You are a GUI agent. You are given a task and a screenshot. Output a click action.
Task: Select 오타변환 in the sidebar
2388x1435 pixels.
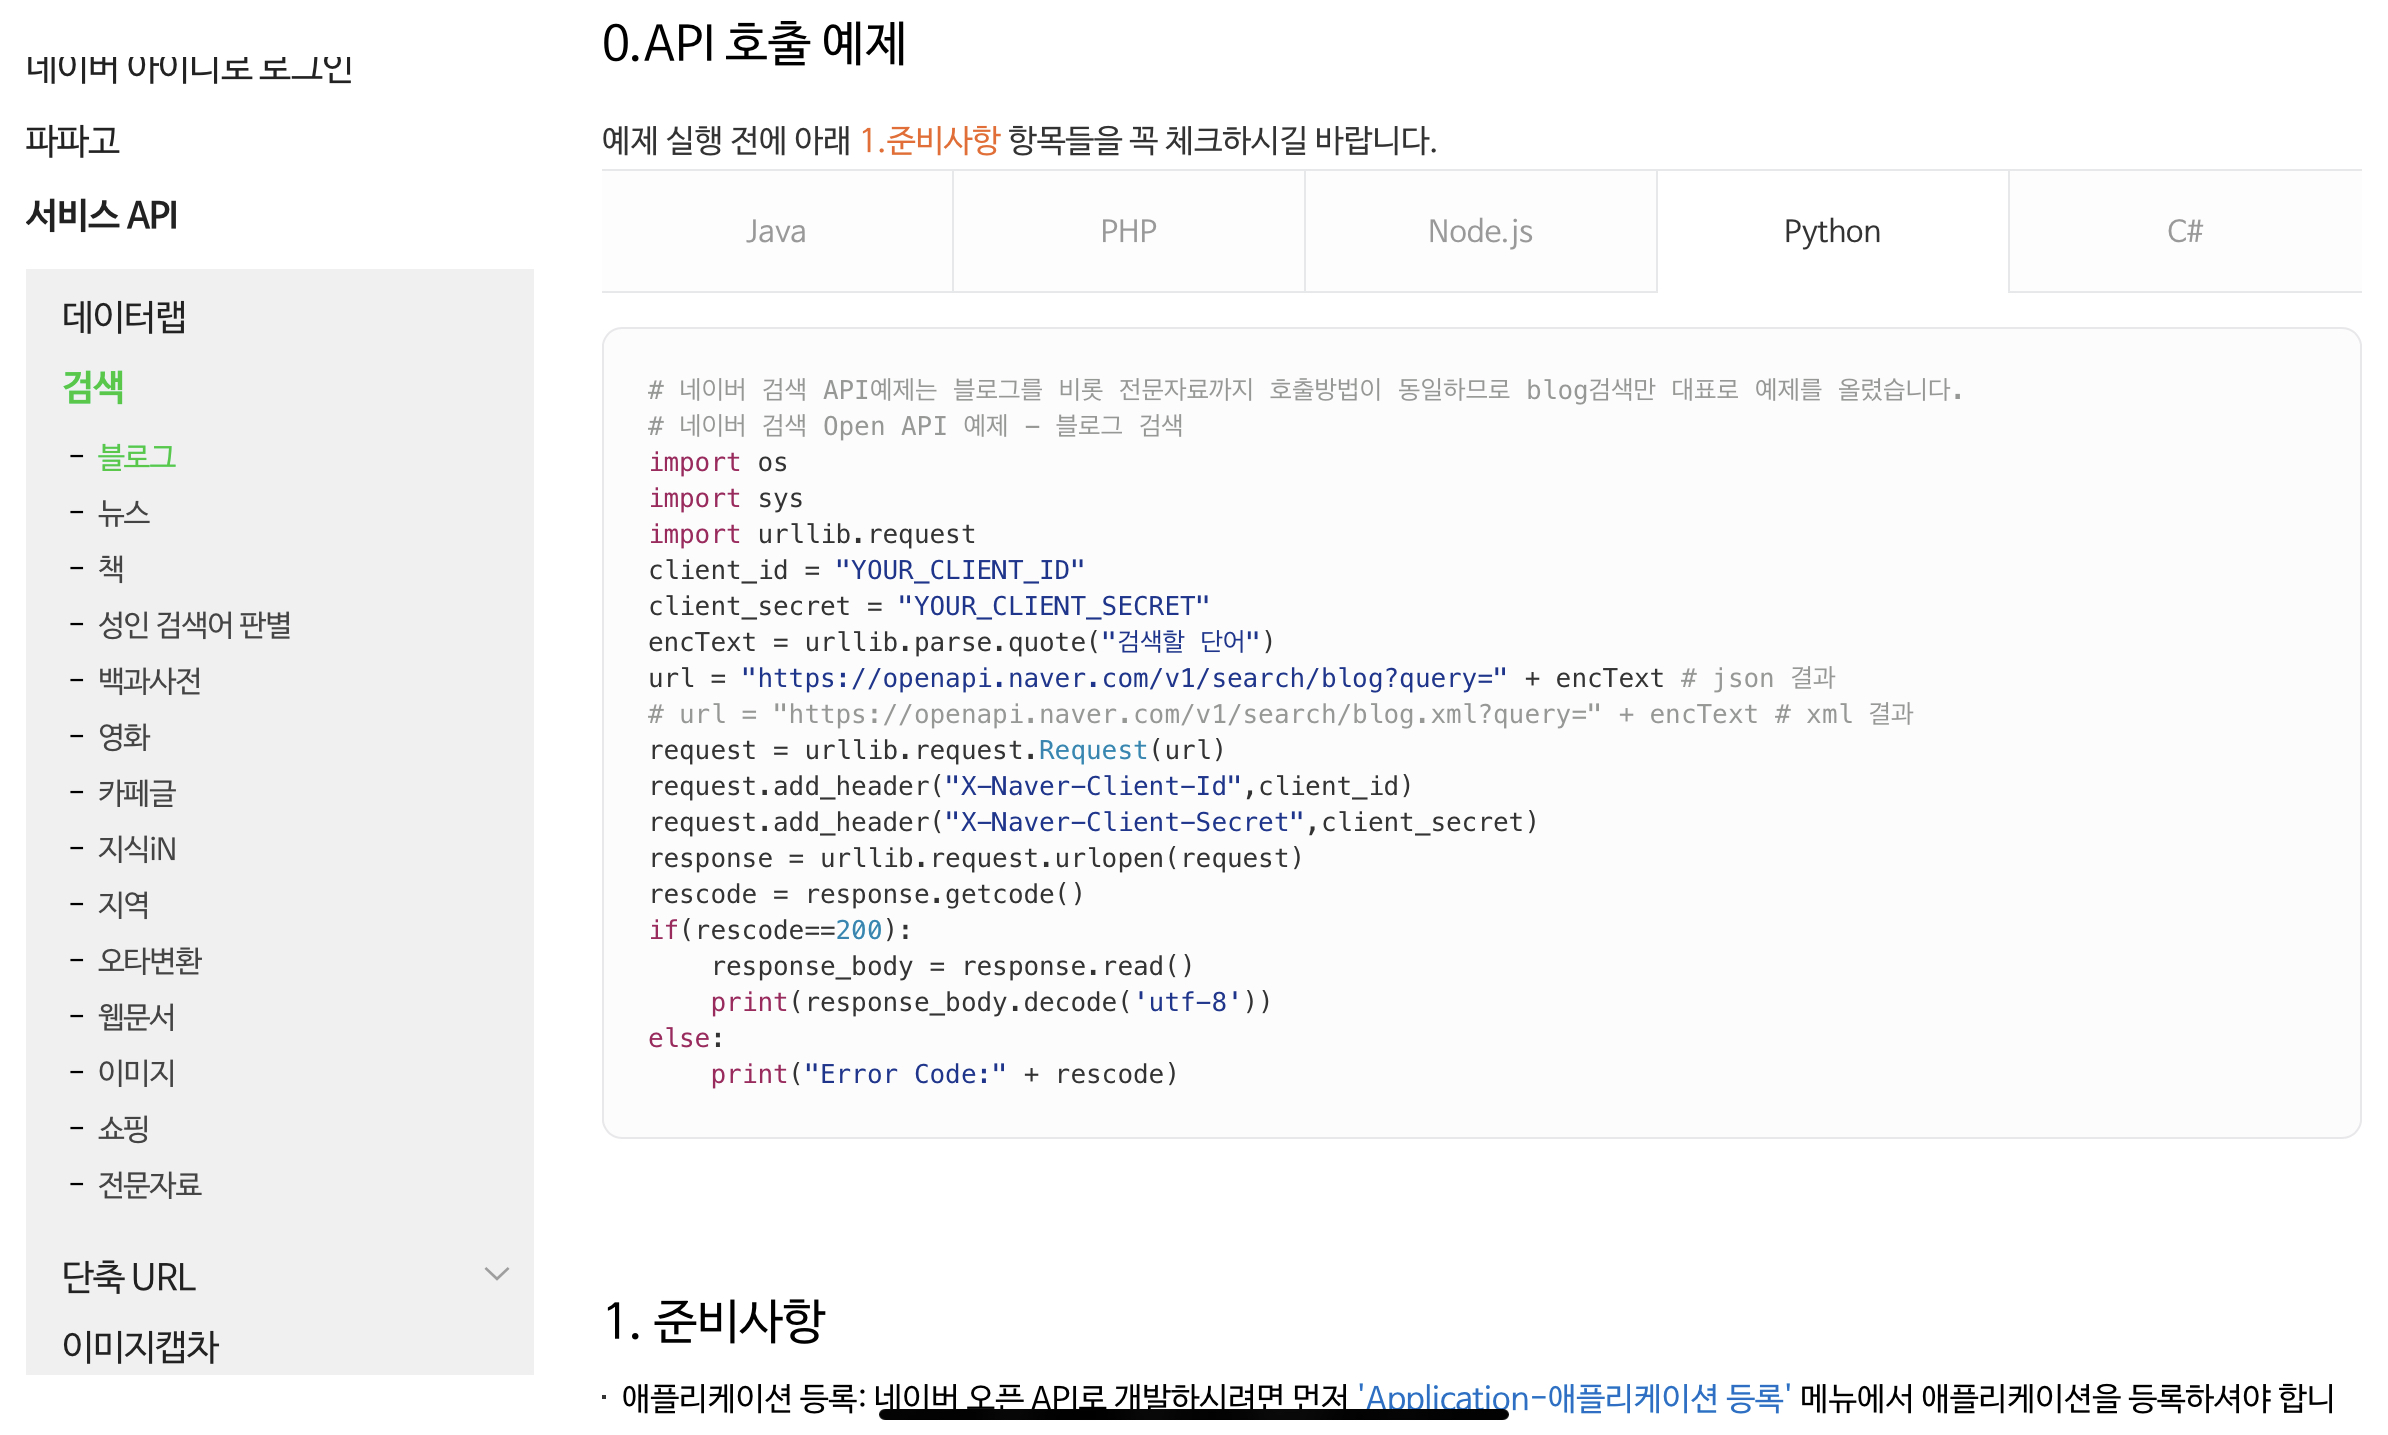pos(150,961)
